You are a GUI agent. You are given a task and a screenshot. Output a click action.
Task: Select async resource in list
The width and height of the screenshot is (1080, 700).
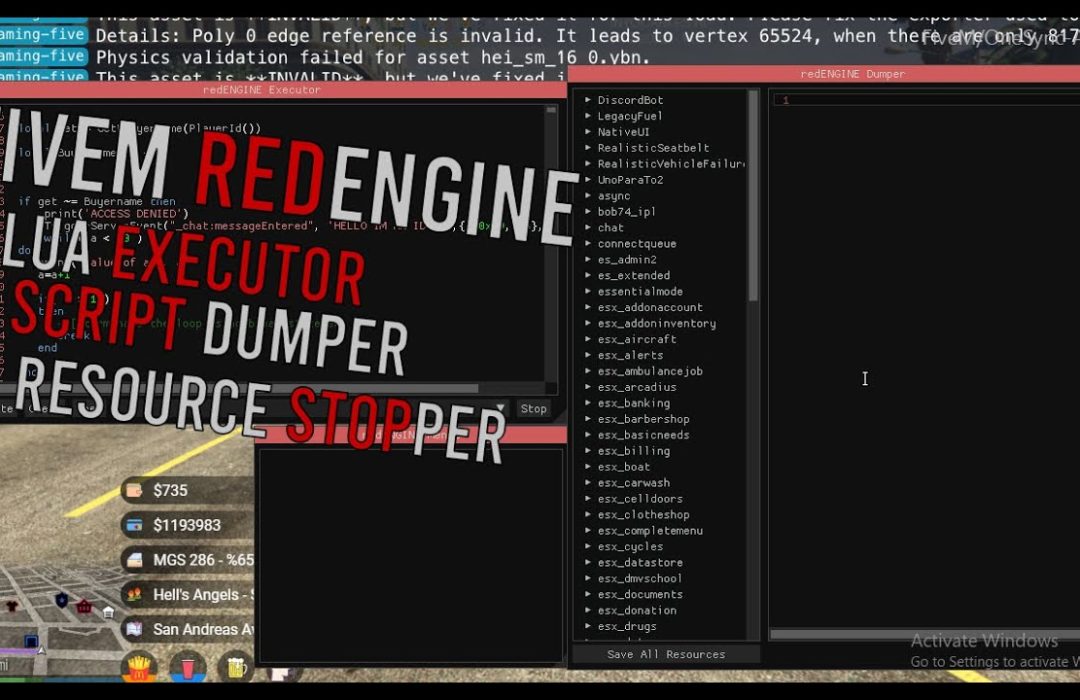(x=614, y=196)
